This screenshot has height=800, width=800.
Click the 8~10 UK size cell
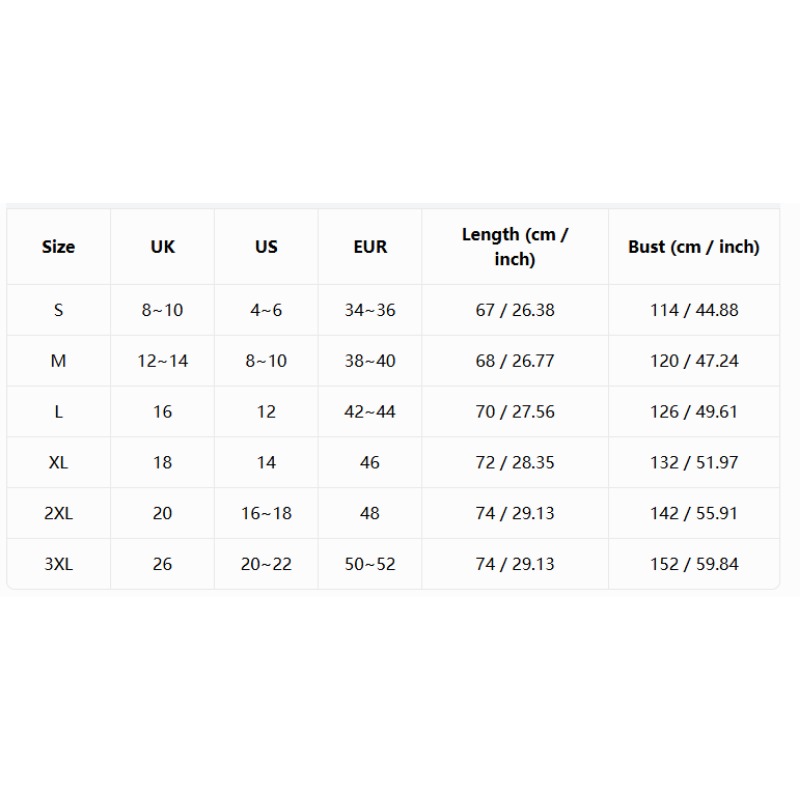click(x=162, y=310)
